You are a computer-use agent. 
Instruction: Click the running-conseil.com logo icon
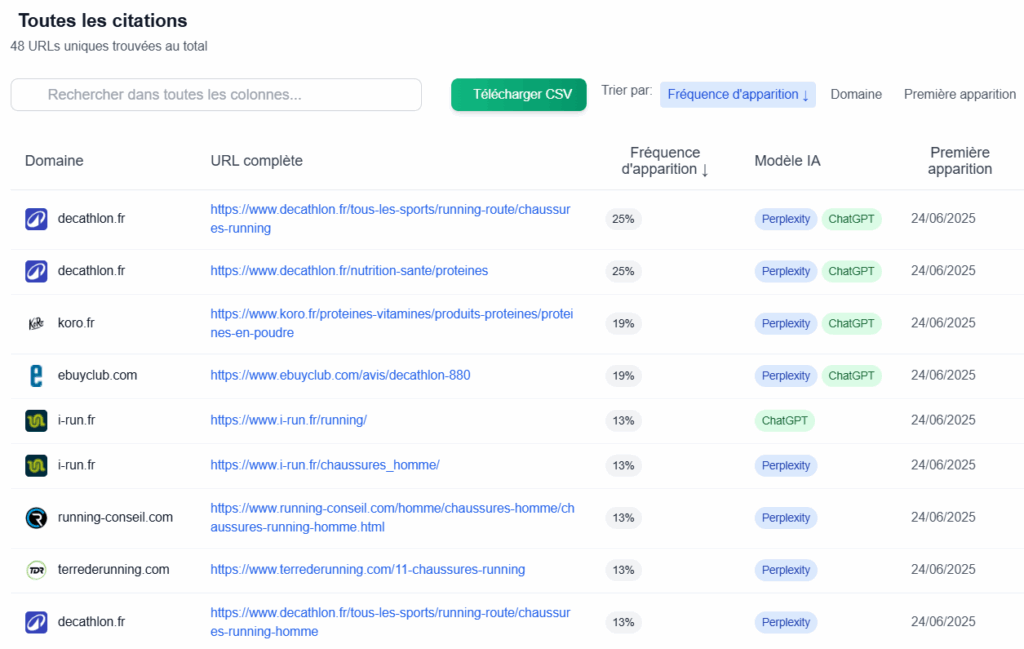coord(36,518)
